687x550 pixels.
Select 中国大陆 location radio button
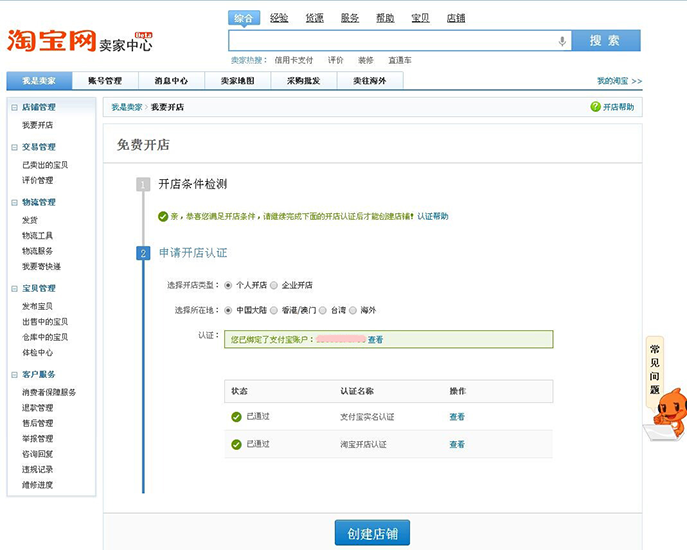click(x=228, y=310)
